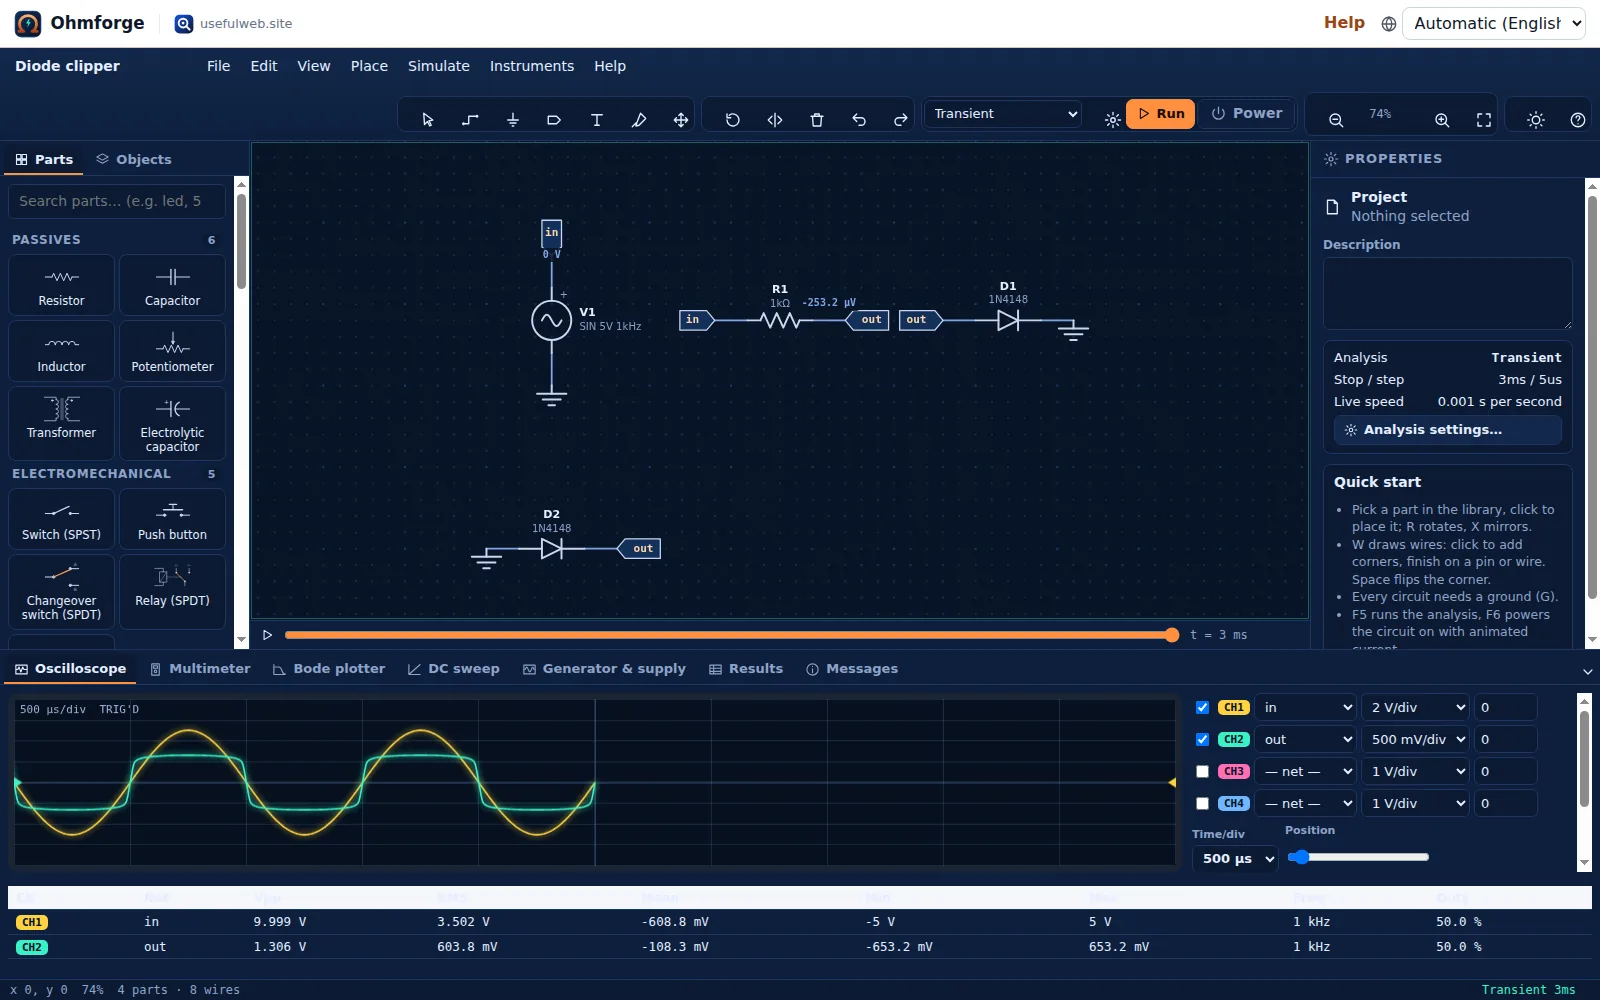Select the pointer tool in toolbar
This screenshot has width=1600, height=1000.
click(428, 120)
